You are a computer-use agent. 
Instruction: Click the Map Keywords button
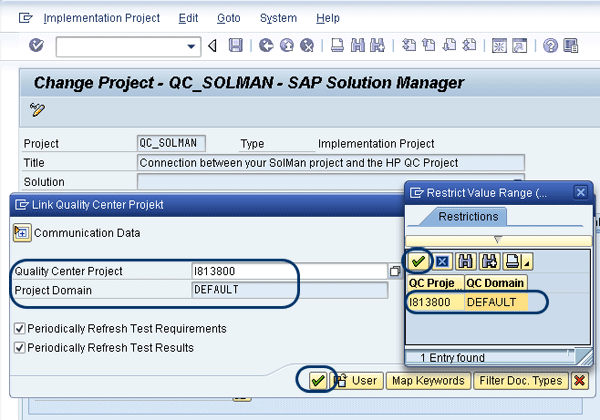428,381
